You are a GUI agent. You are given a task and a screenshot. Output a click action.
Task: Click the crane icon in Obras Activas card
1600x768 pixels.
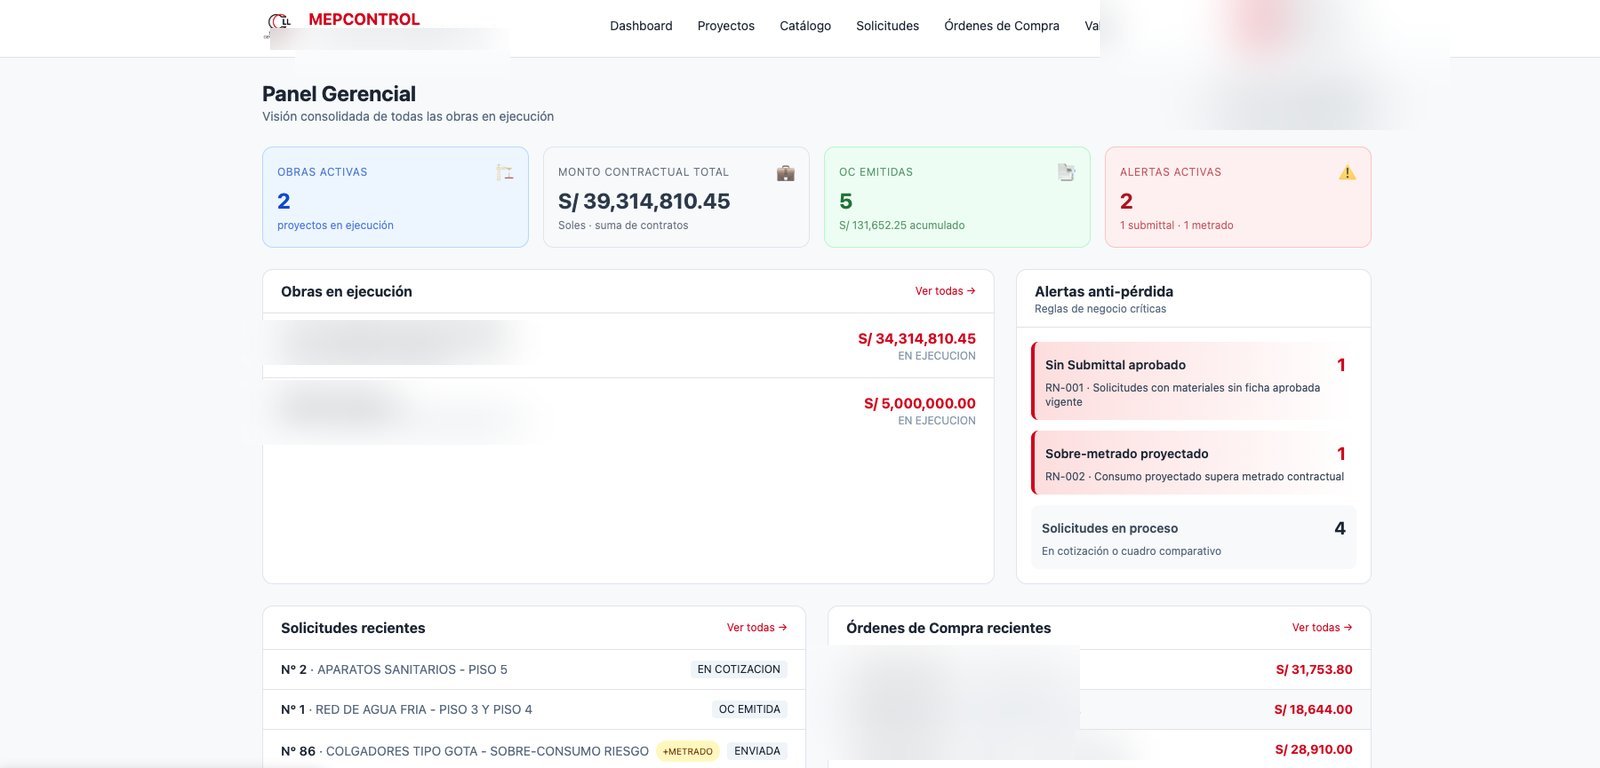point(505,172)
